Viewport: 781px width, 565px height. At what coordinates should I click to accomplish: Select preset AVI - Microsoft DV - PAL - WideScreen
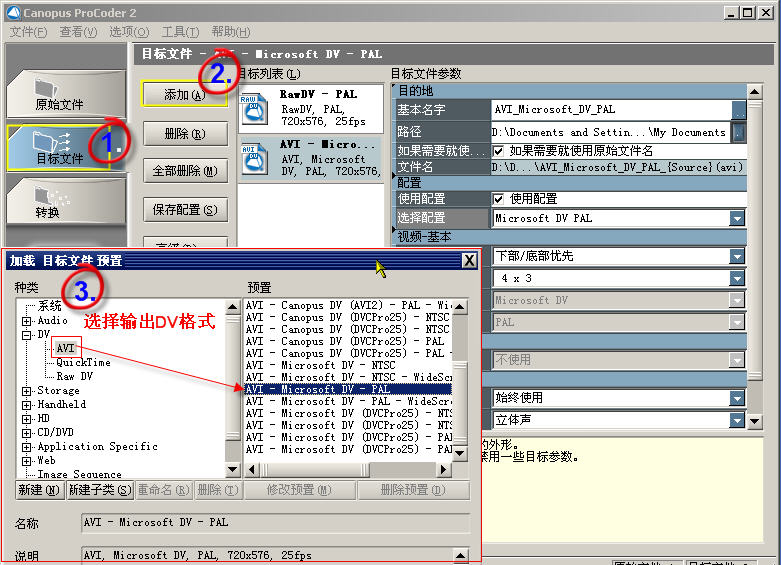pyautogui.click(x=348, y=401)
